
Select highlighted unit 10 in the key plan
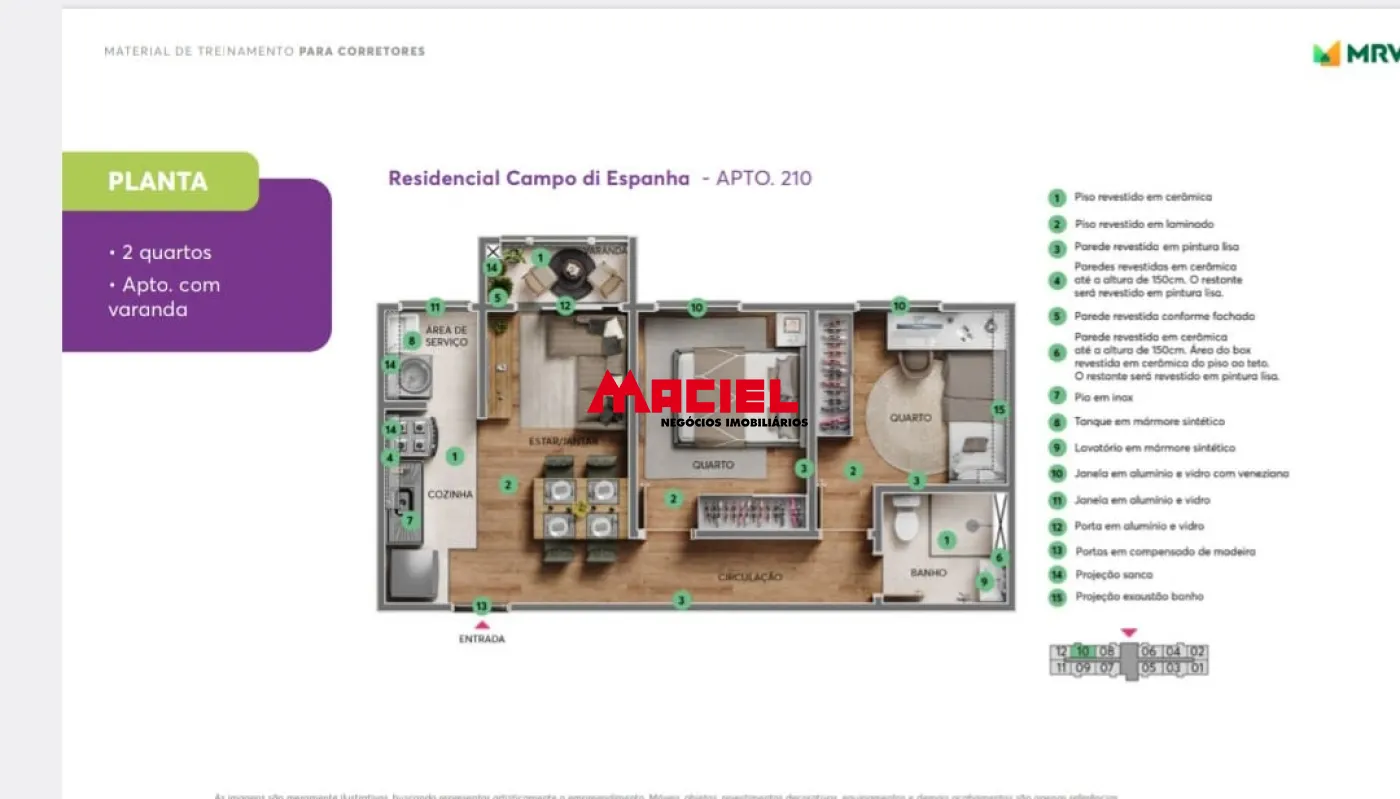pyautogui.click(x=1082, y=651)
